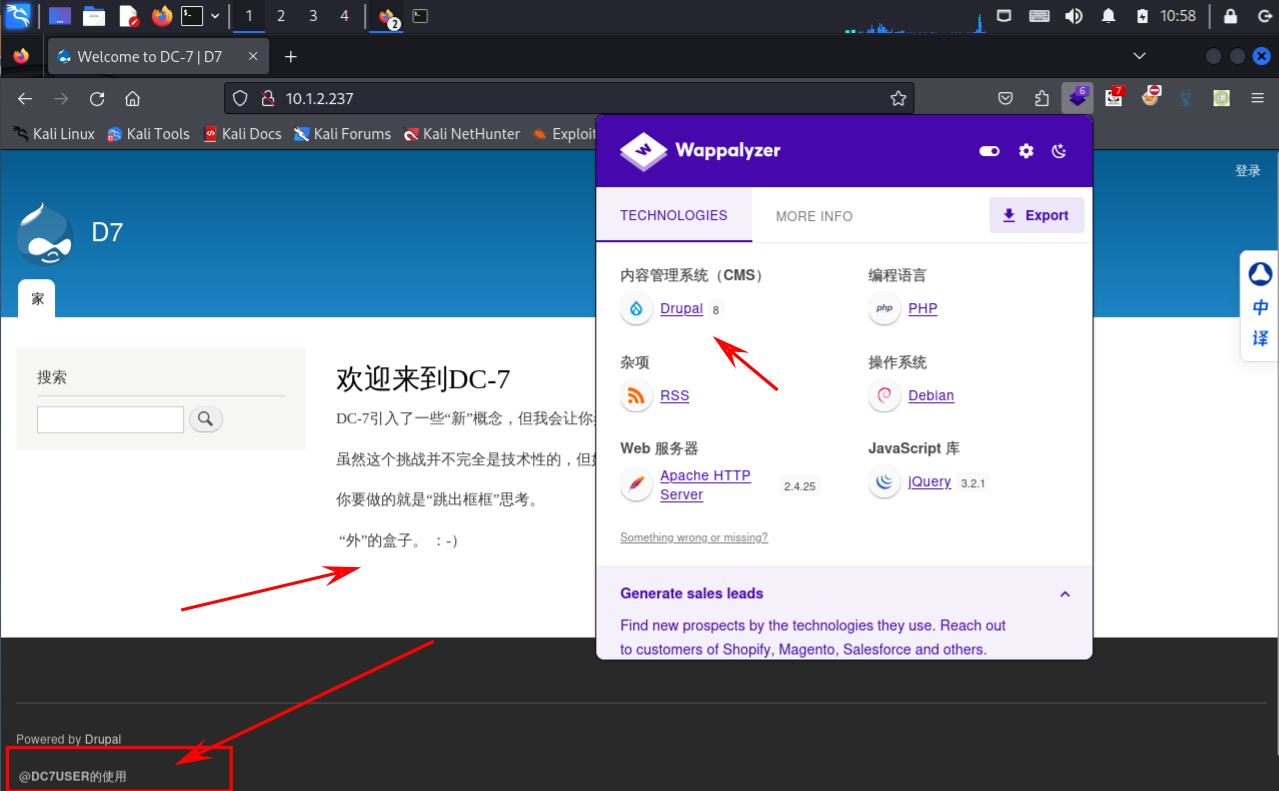Click the browser forward arrow
Screen dimensions: 1279x791
tap(61, 98)
